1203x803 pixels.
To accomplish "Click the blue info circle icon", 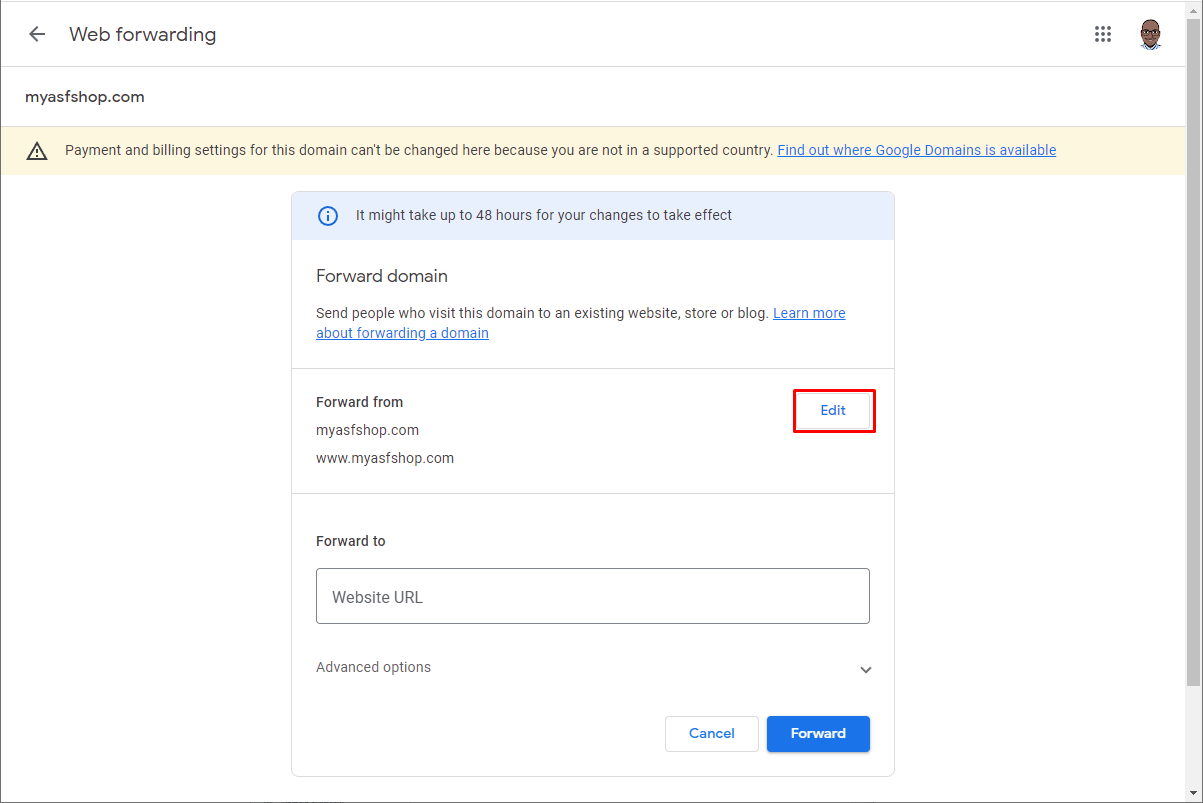I will pyautogui.click(x=327, y=215).
